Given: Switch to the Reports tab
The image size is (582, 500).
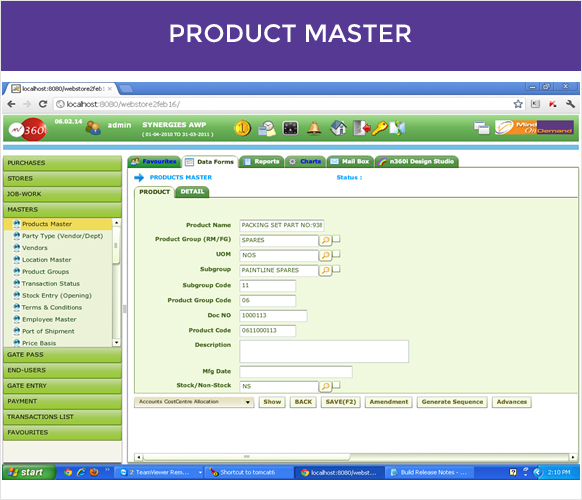Looking at the screenshot, I should (262, 161).
